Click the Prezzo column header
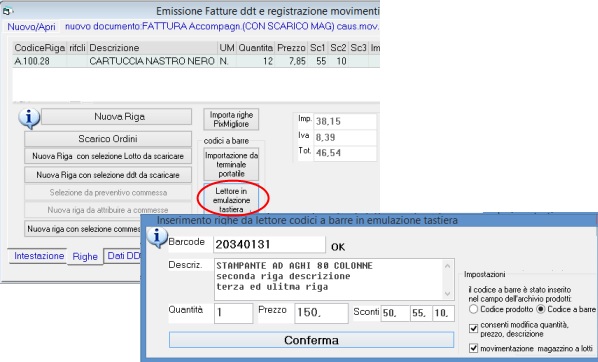This screenshot has height=362, width=598. (291, 48)
